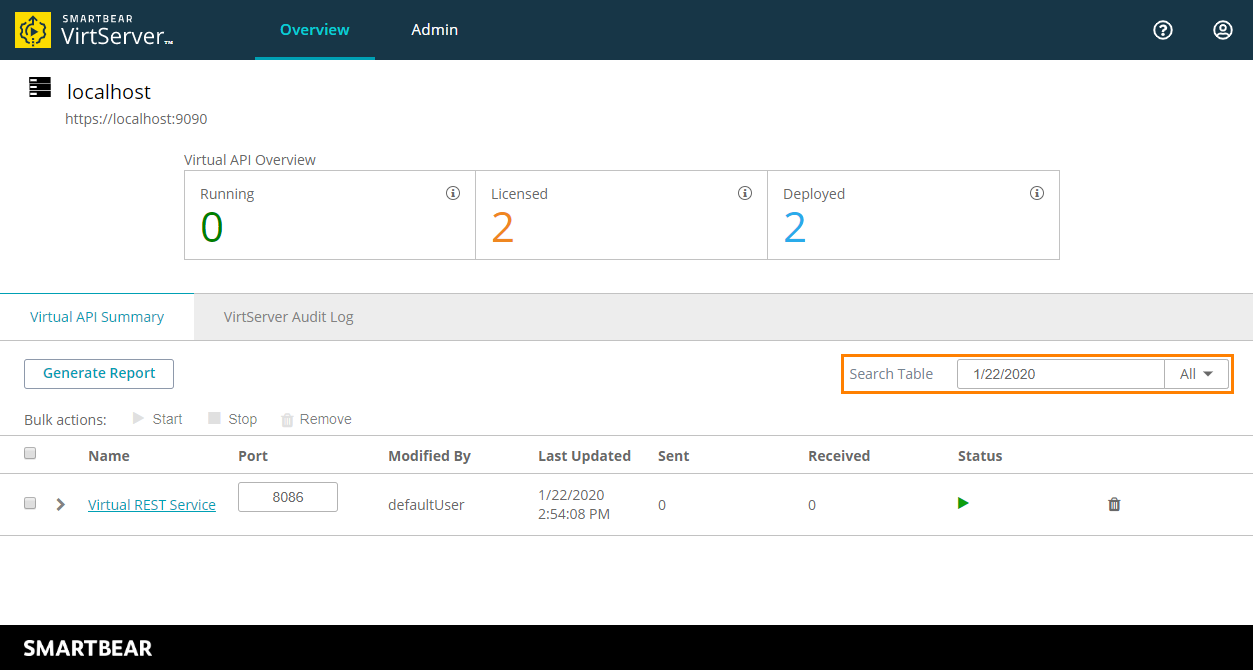Image resolution: width=1253 pixels, height=670 pixels.
Task: Click the info icon on the Licensed card
Action: 744,193
